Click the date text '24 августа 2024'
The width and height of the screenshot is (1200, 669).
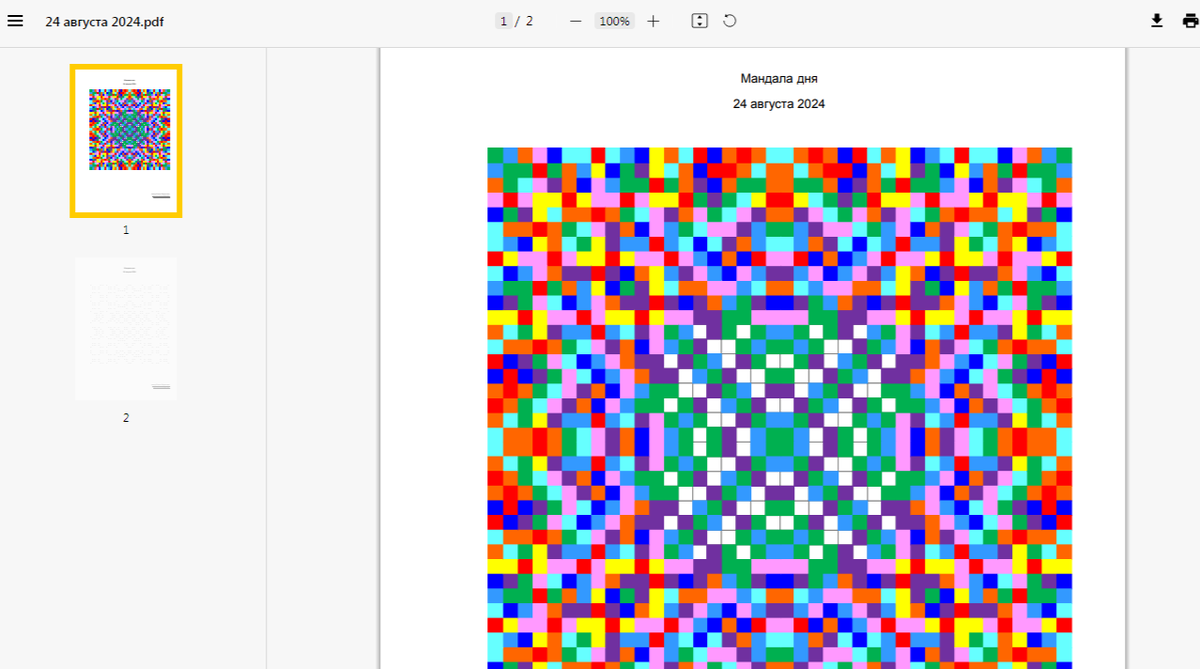[x=779, y=104]
